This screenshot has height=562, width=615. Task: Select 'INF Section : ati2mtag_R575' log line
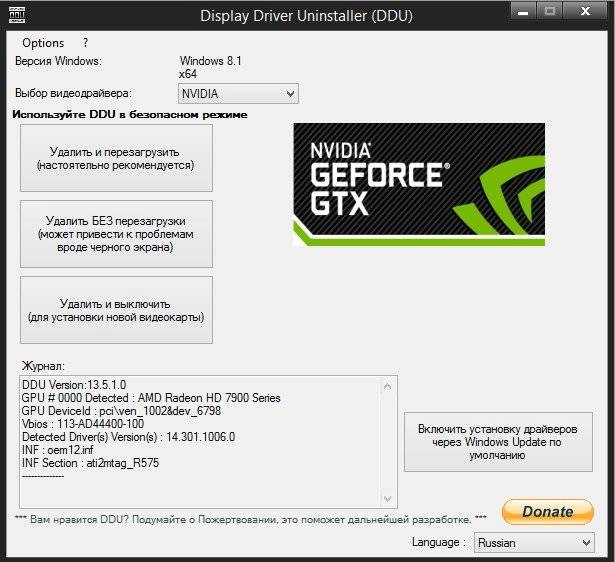pos(91,463)
